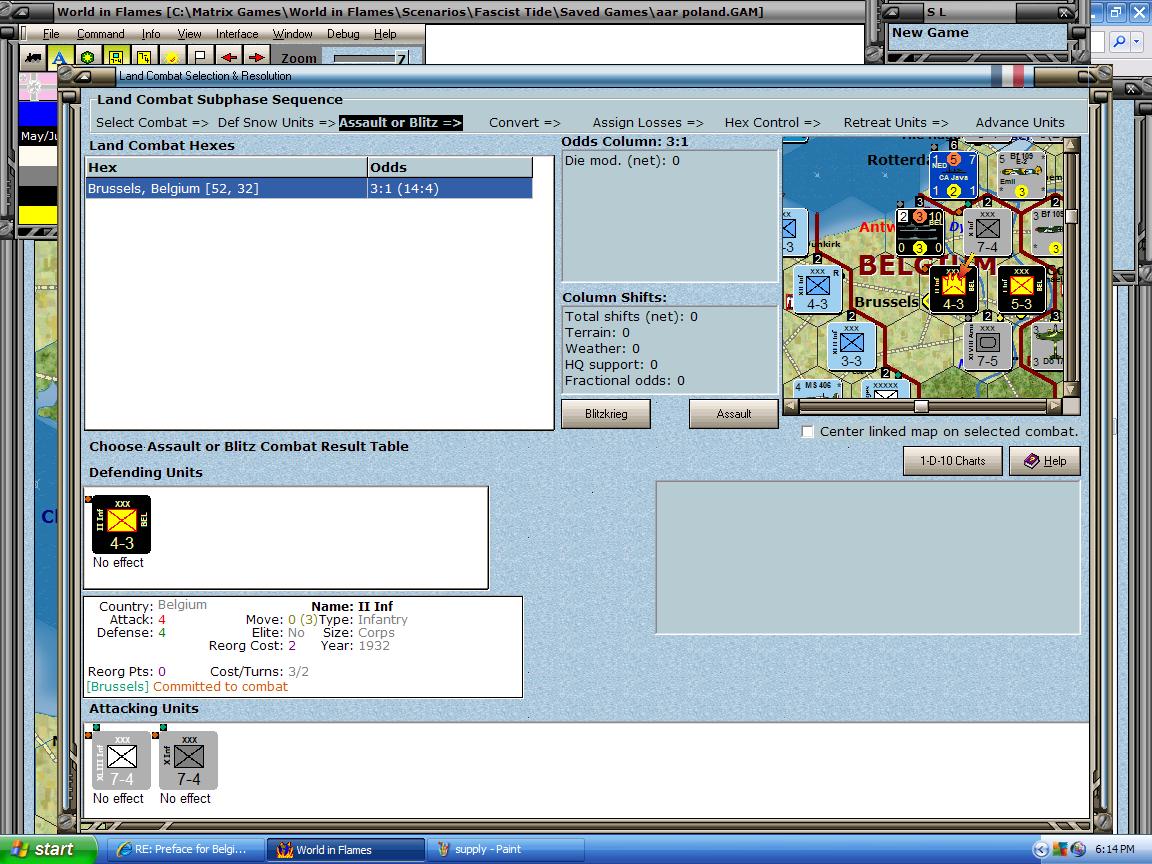The height and width of the screenshot is (864, 1152).
Task: Click the Windows Start button
Action: point(48,849)
